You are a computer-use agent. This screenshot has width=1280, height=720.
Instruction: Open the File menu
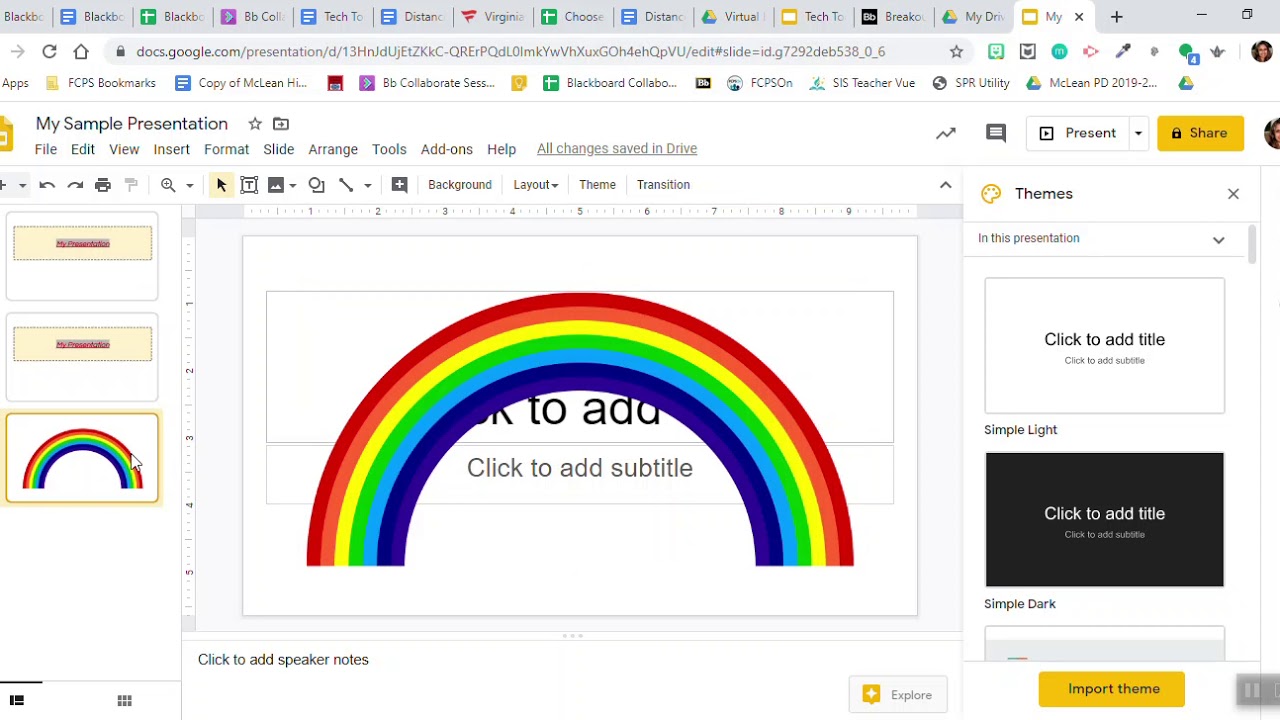[x=46, y=149]
